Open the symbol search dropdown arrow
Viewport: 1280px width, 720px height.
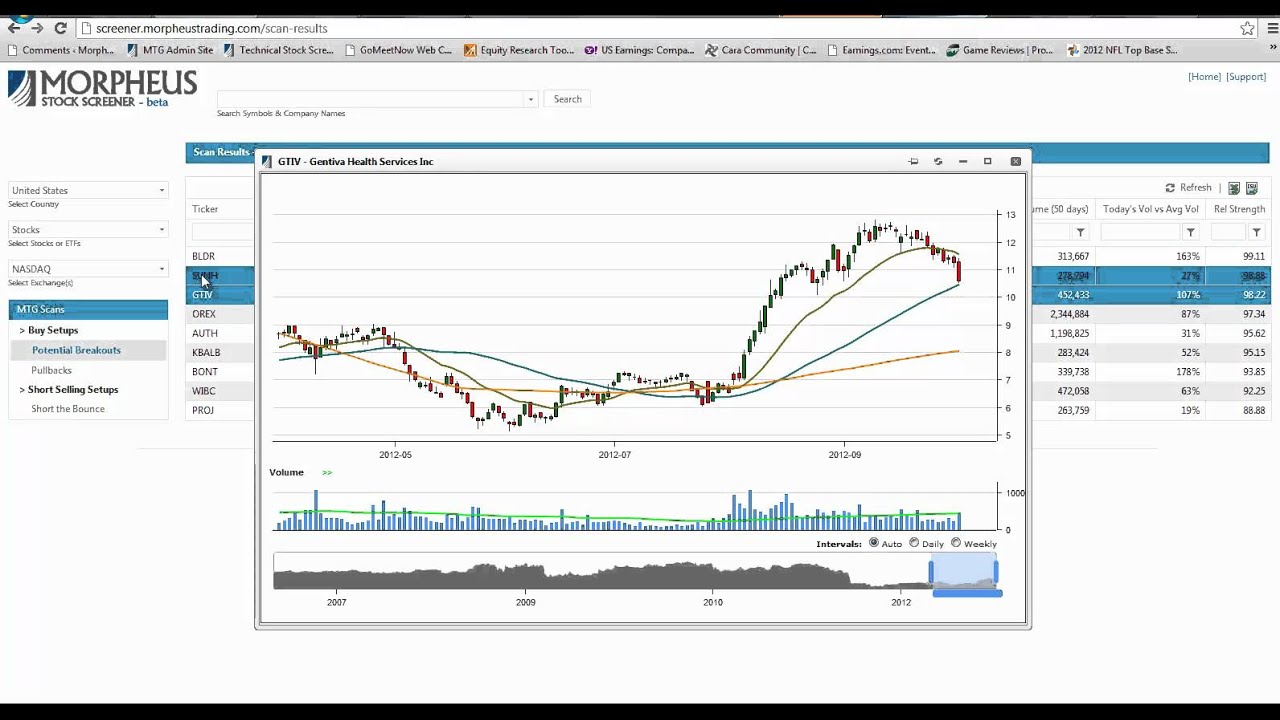[531, 99]
